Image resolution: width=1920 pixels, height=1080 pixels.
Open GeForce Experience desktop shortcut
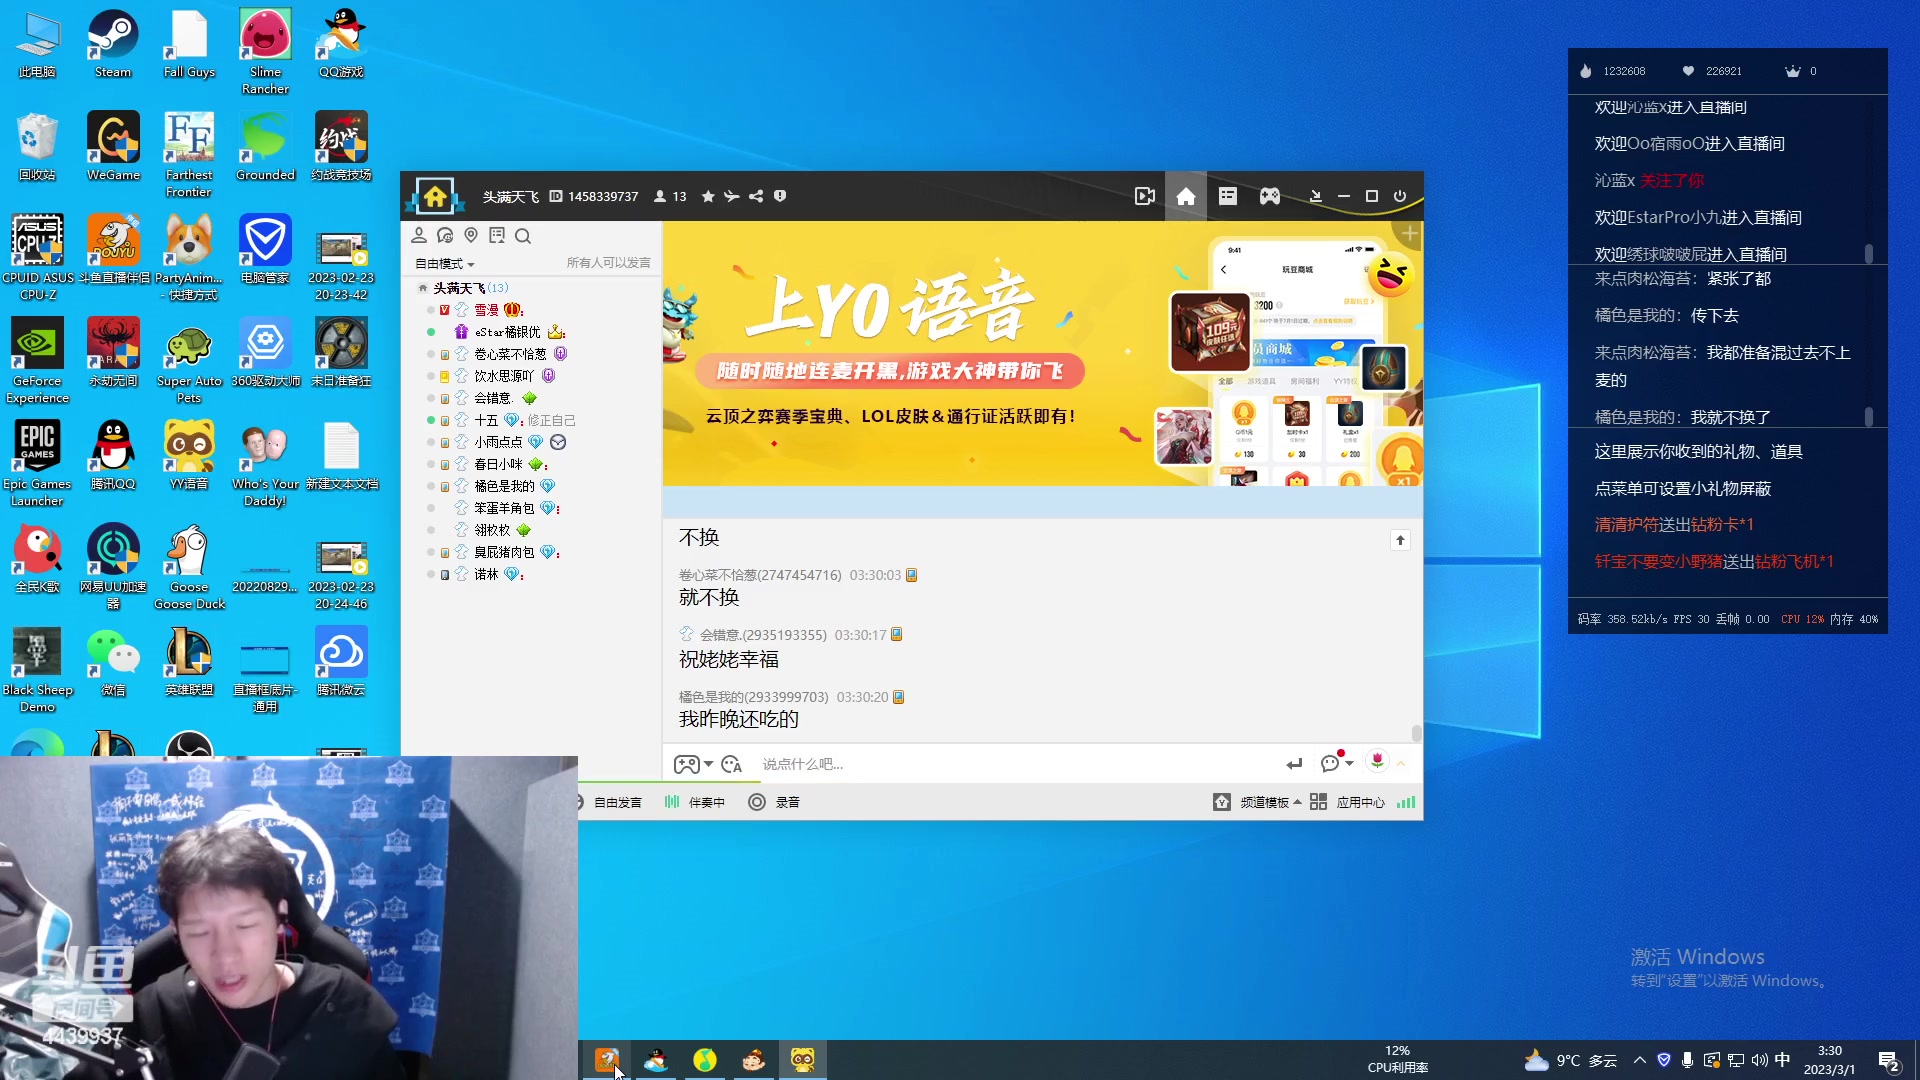[37, 360]
